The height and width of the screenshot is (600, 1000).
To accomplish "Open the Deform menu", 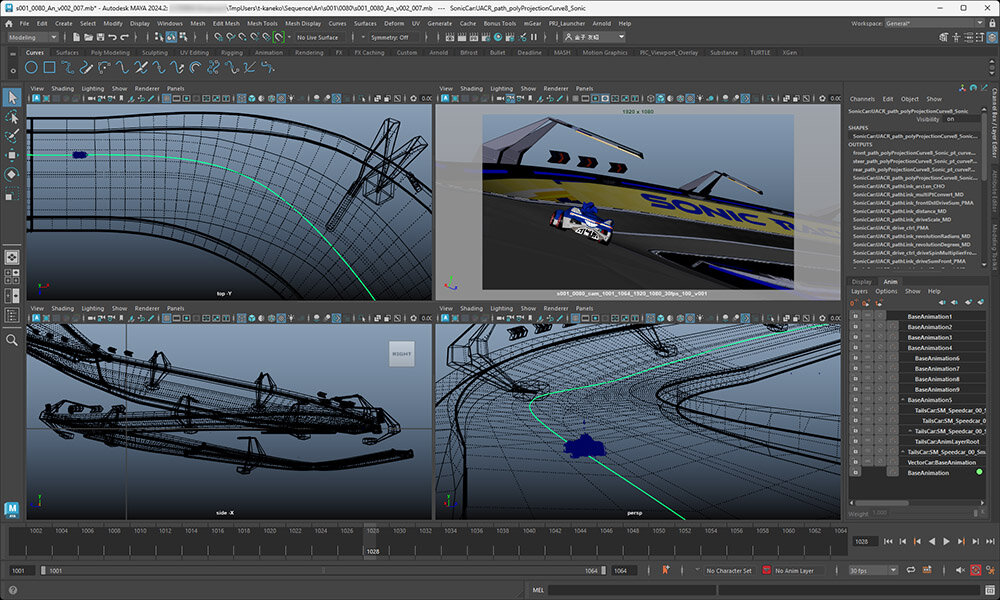I will click(394, 24).
